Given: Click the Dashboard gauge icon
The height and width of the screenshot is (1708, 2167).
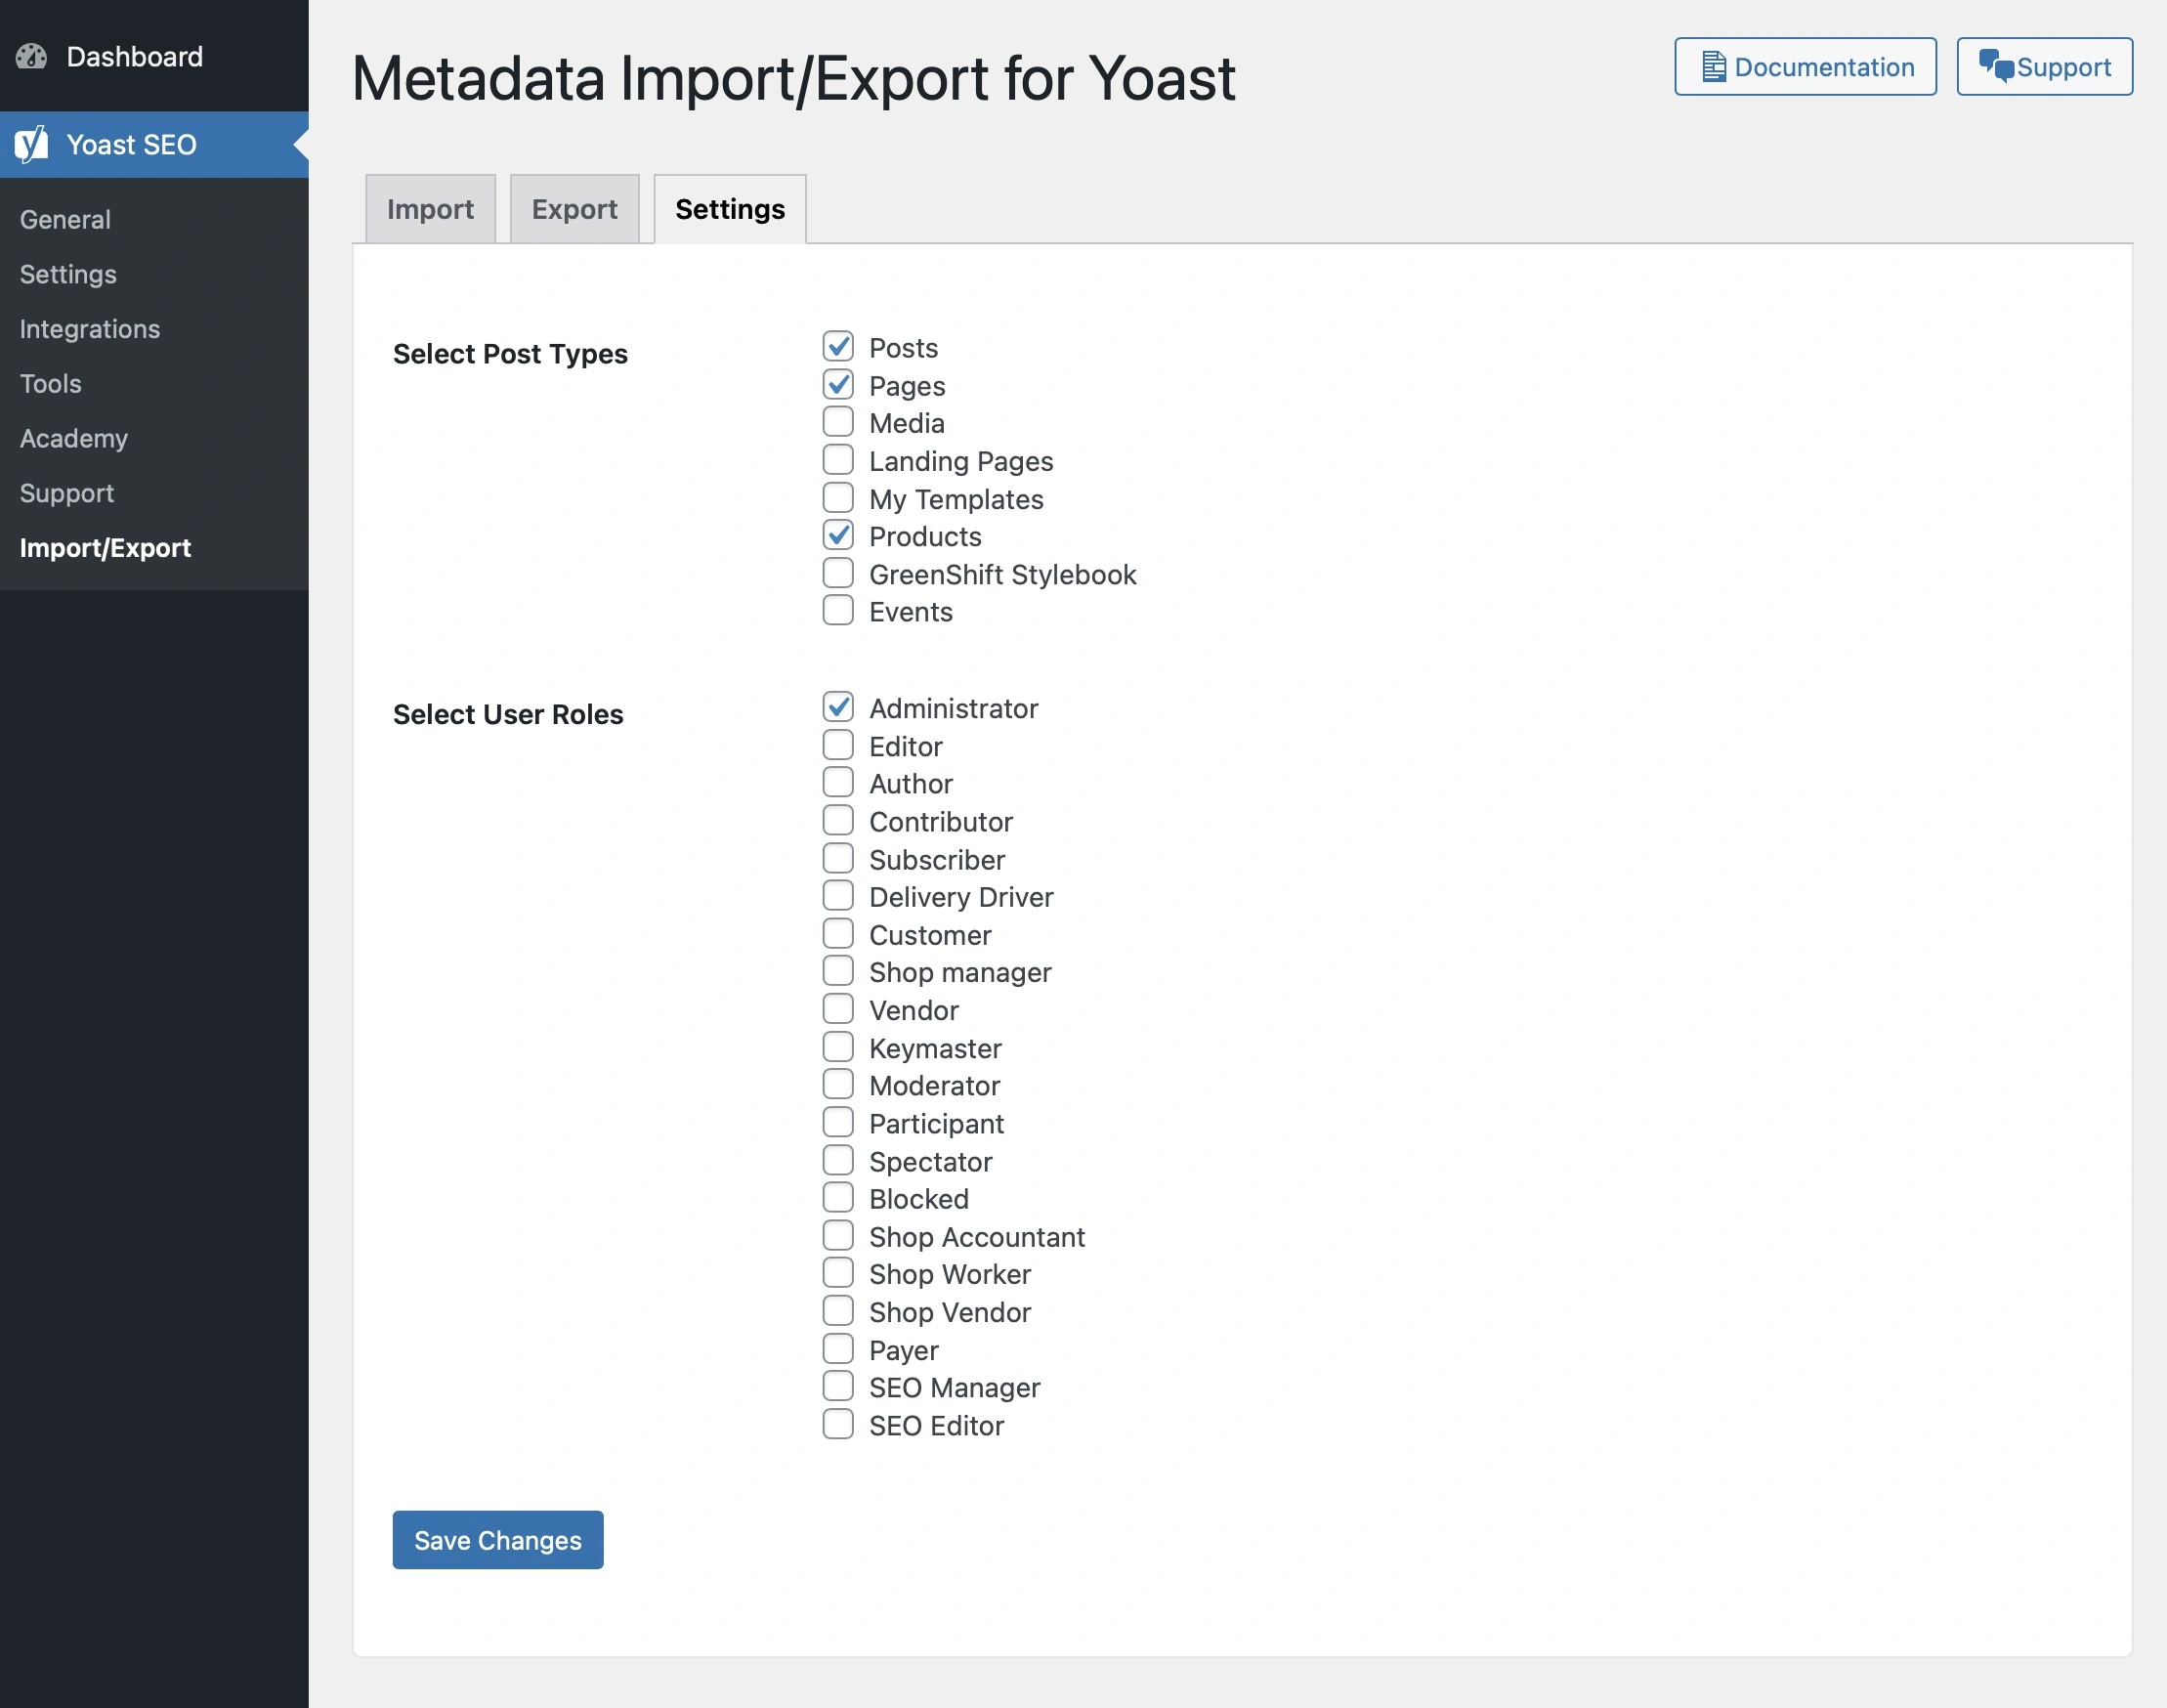Looking at the screenshot, I should coord(31,56).
